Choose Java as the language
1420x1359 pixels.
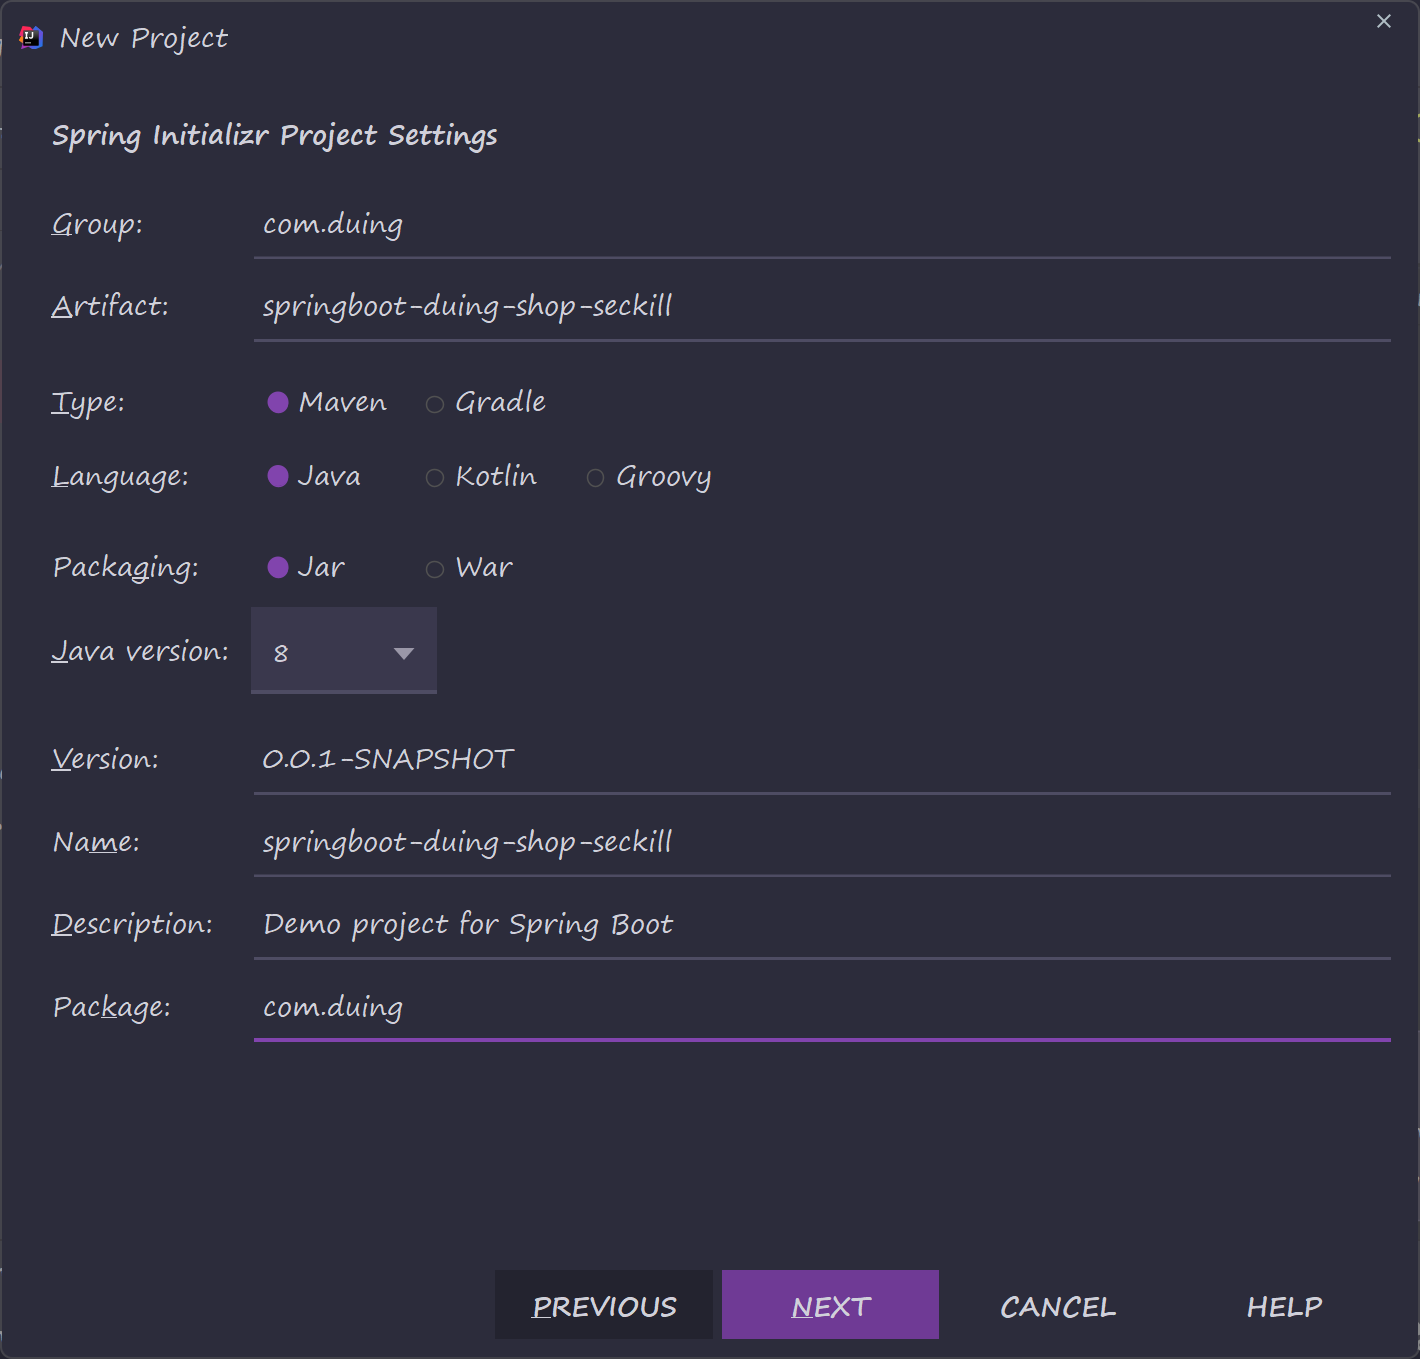tap(314, 477)
